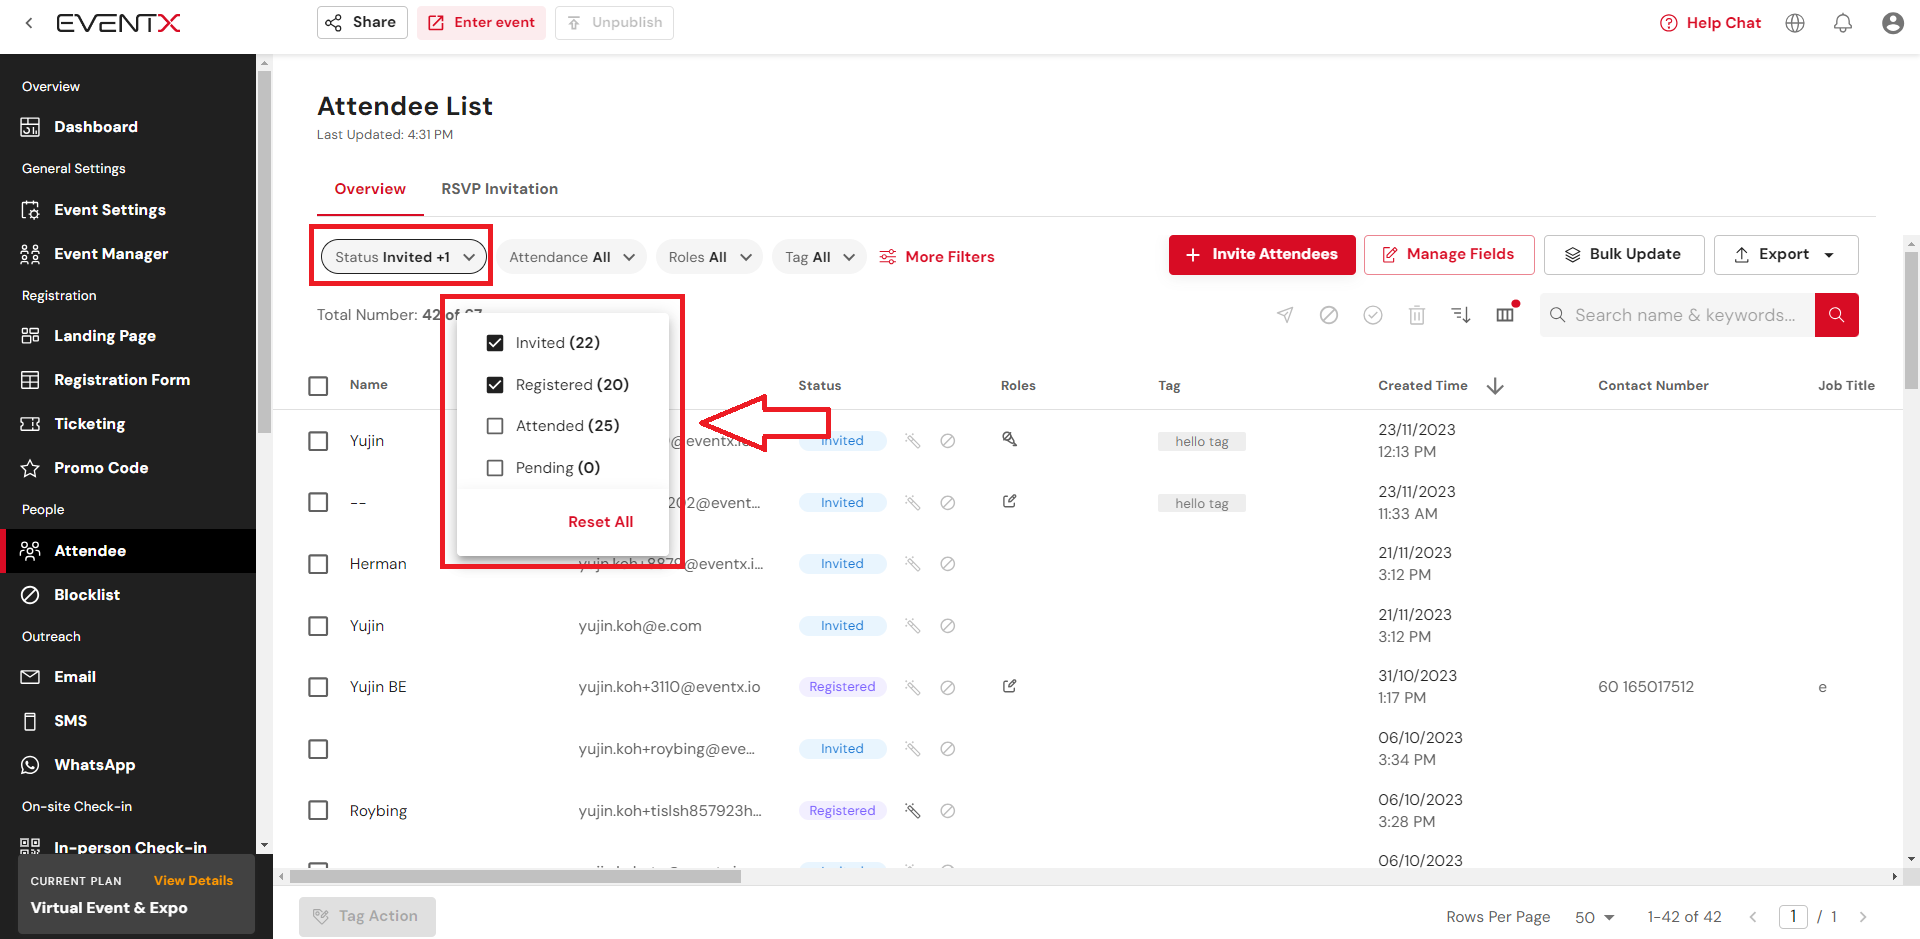Click the Invite Attendees button
The image size is (1920, 939).
click(x=1261, y=255)
